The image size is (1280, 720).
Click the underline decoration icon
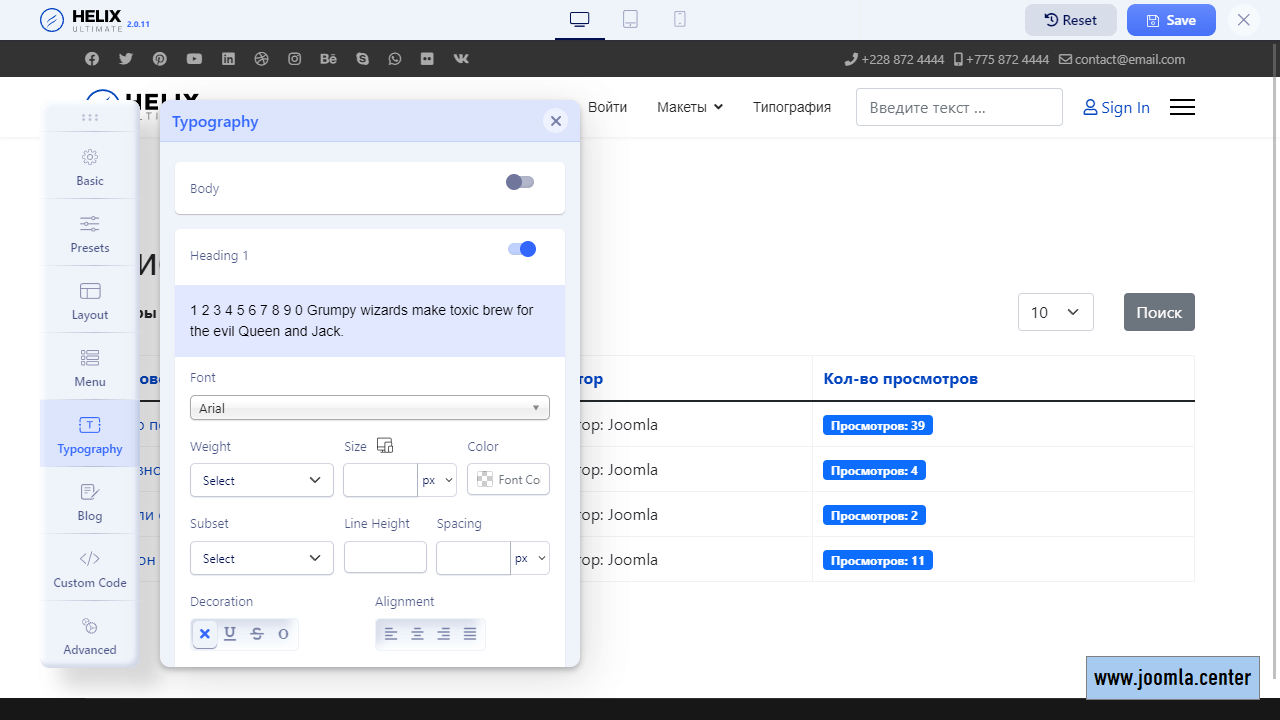(230, 634)
